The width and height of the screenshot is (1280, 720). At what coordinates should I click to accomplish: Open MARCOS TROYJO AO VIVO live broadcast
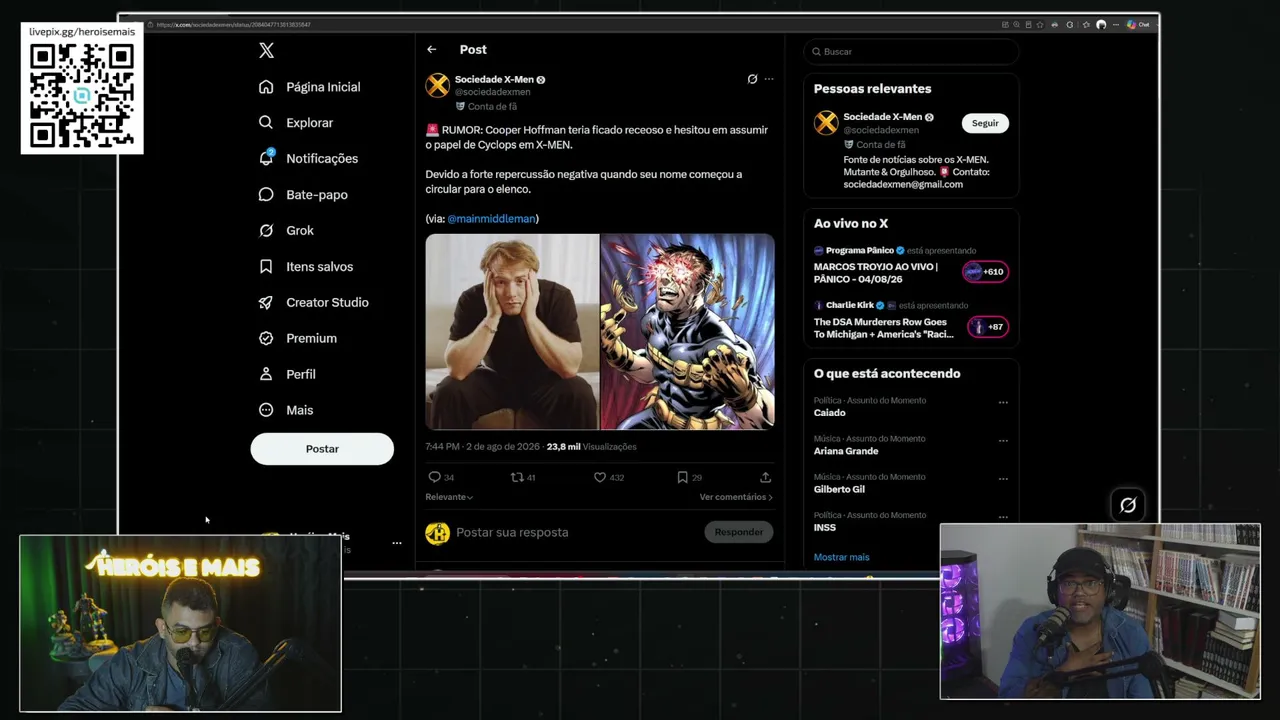(876, 273)
